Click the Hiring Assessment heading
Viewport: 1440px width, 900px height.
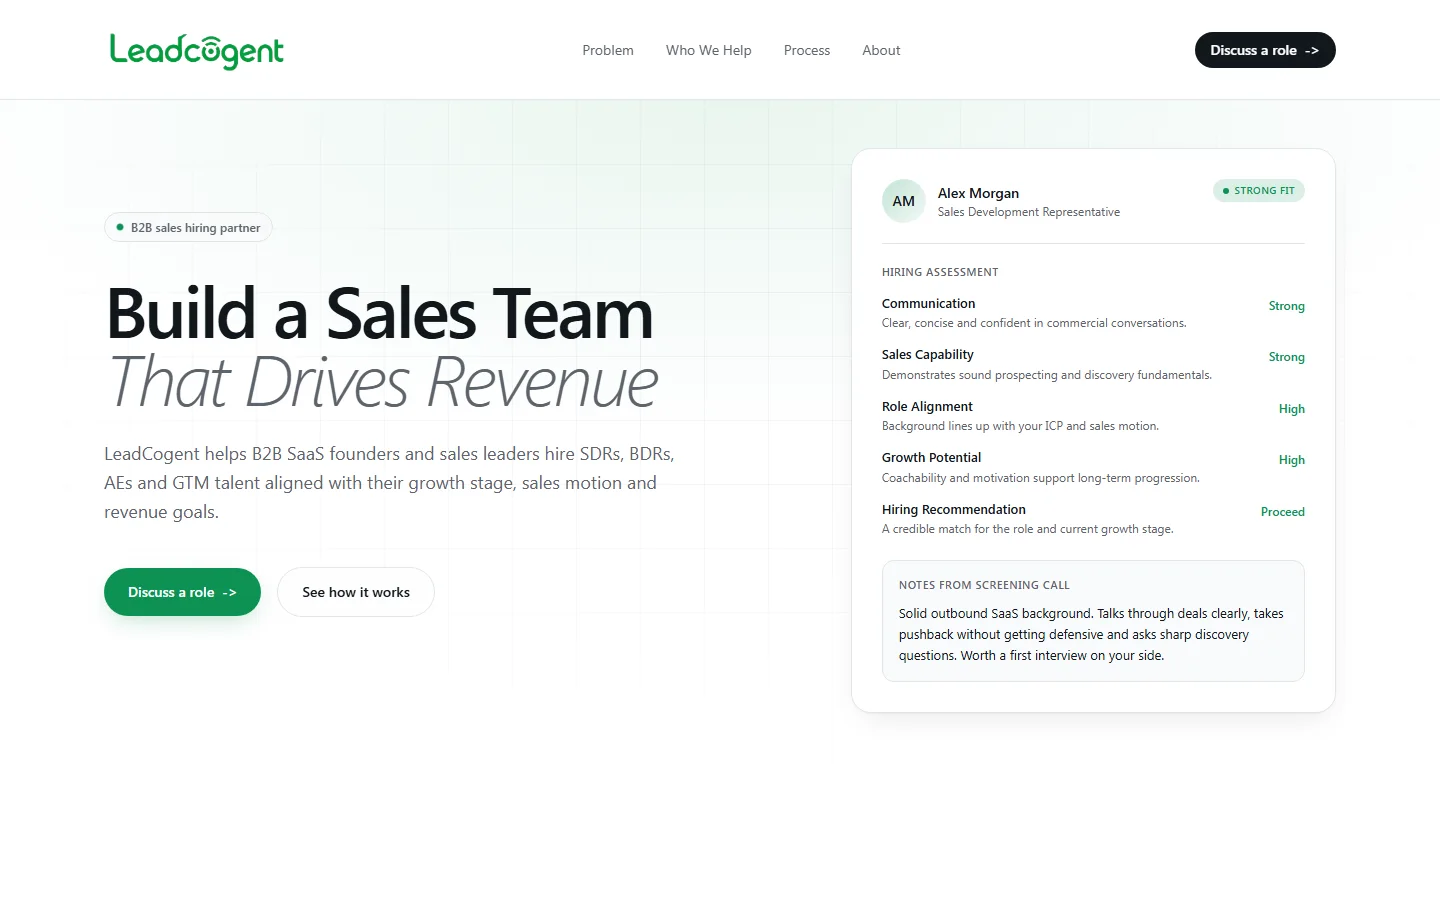[x=940, y=272]
